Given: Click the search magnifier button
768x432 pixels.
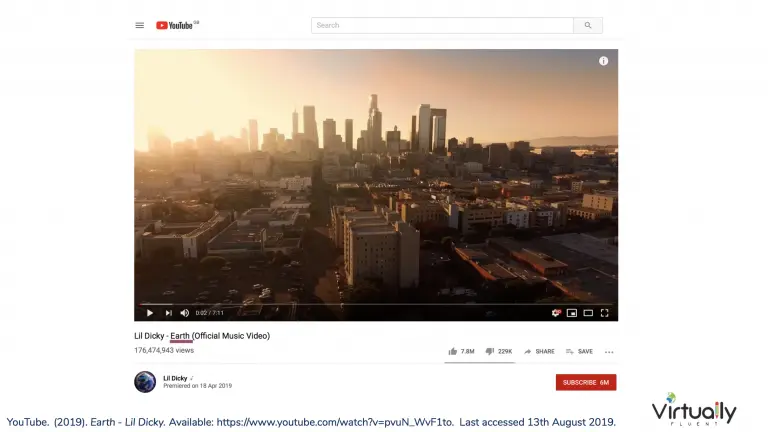Looking at the screenshot, I should (588, 25).
